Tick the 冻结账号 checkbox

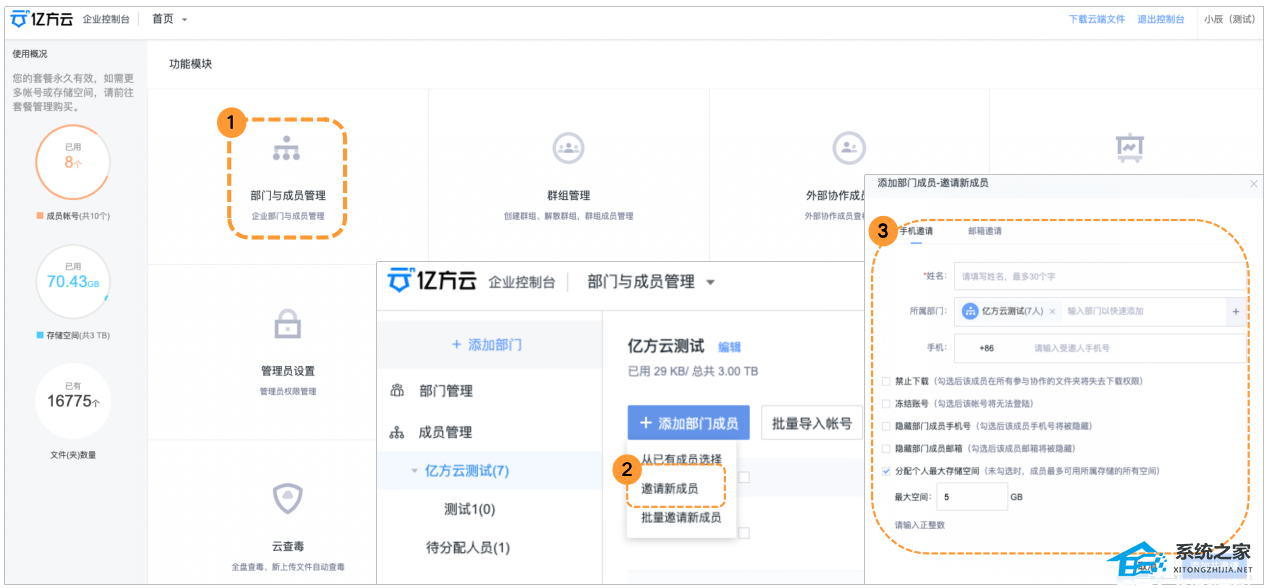tap(886, 404)
